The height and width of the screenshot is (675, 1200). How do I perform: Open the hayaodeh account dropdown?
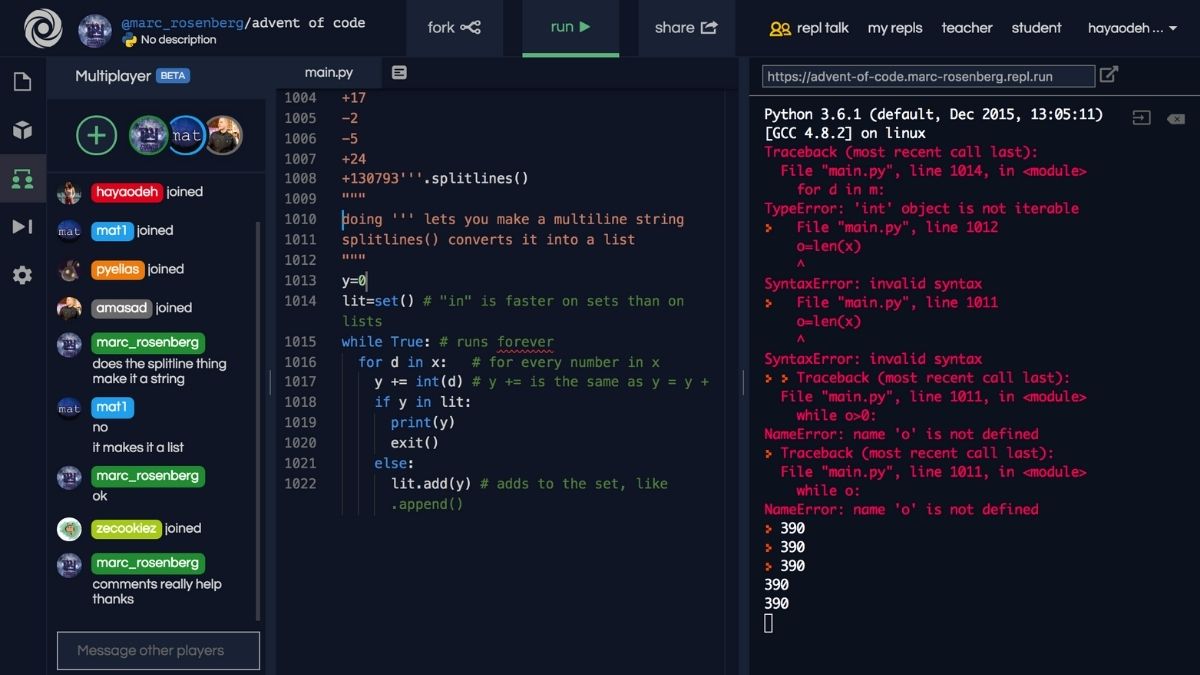click(x=1131, y=28)
